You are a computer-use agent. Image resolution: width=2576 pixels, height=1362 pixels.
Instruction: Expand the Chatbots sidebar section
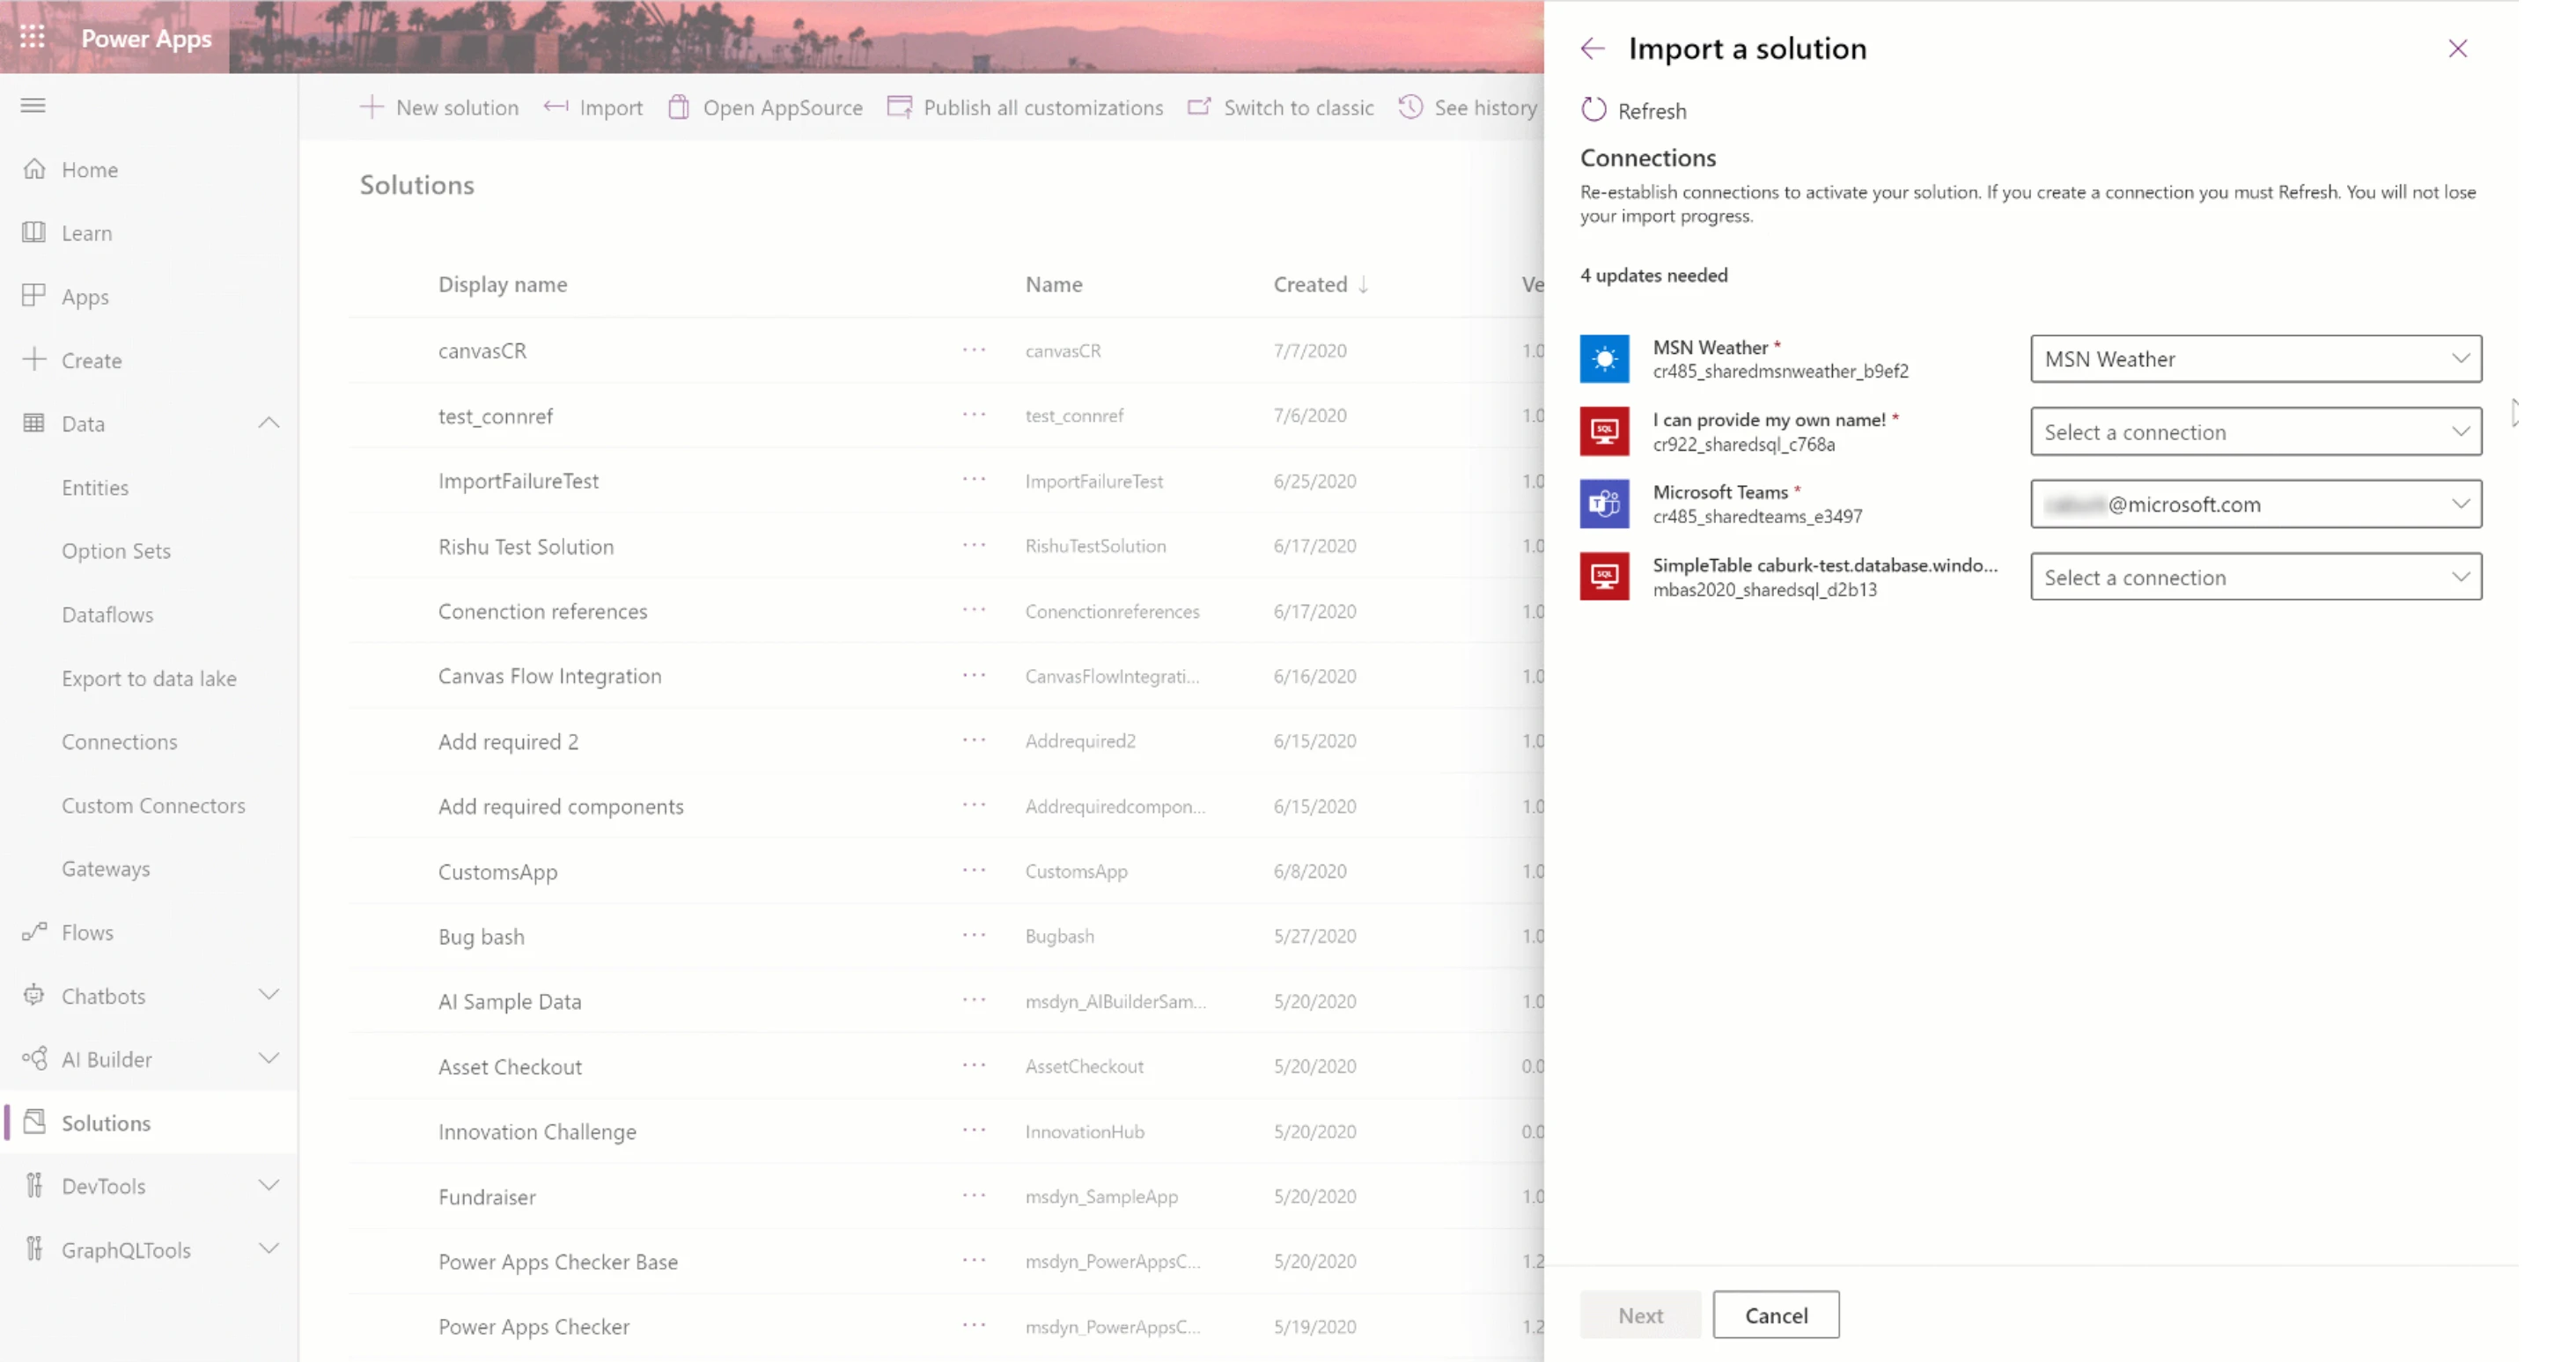coord(268,995)
